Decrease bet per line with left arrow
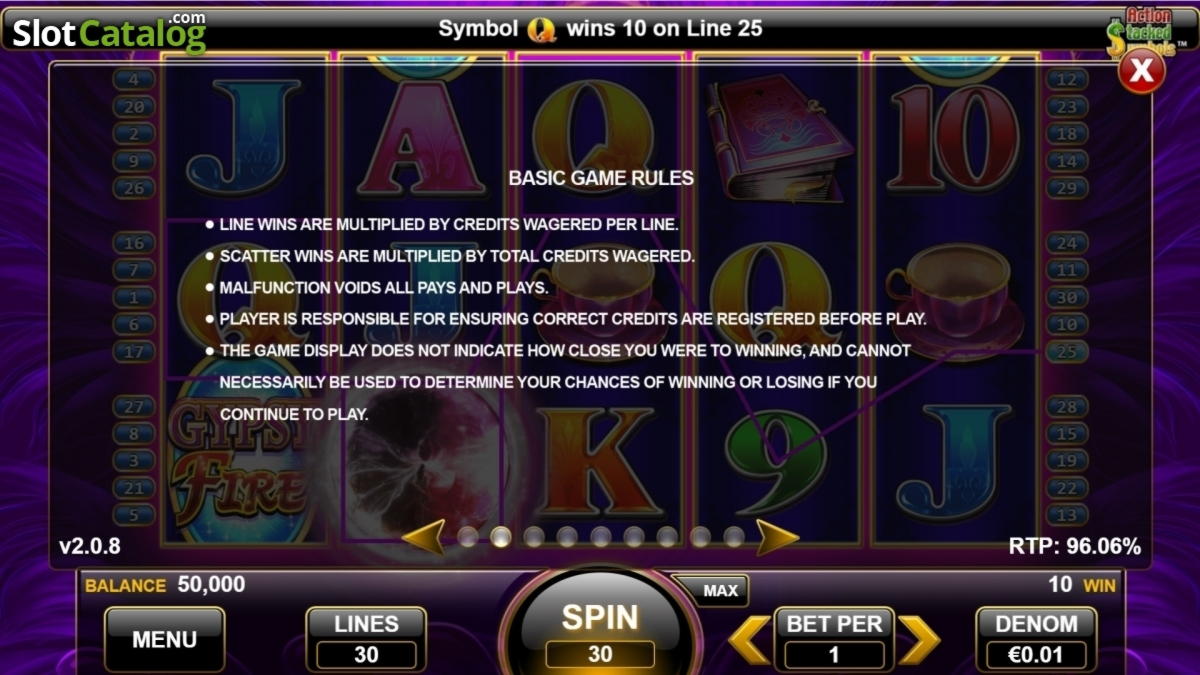Viewport: 1200px width, 675px height. [x=748, y=640]
